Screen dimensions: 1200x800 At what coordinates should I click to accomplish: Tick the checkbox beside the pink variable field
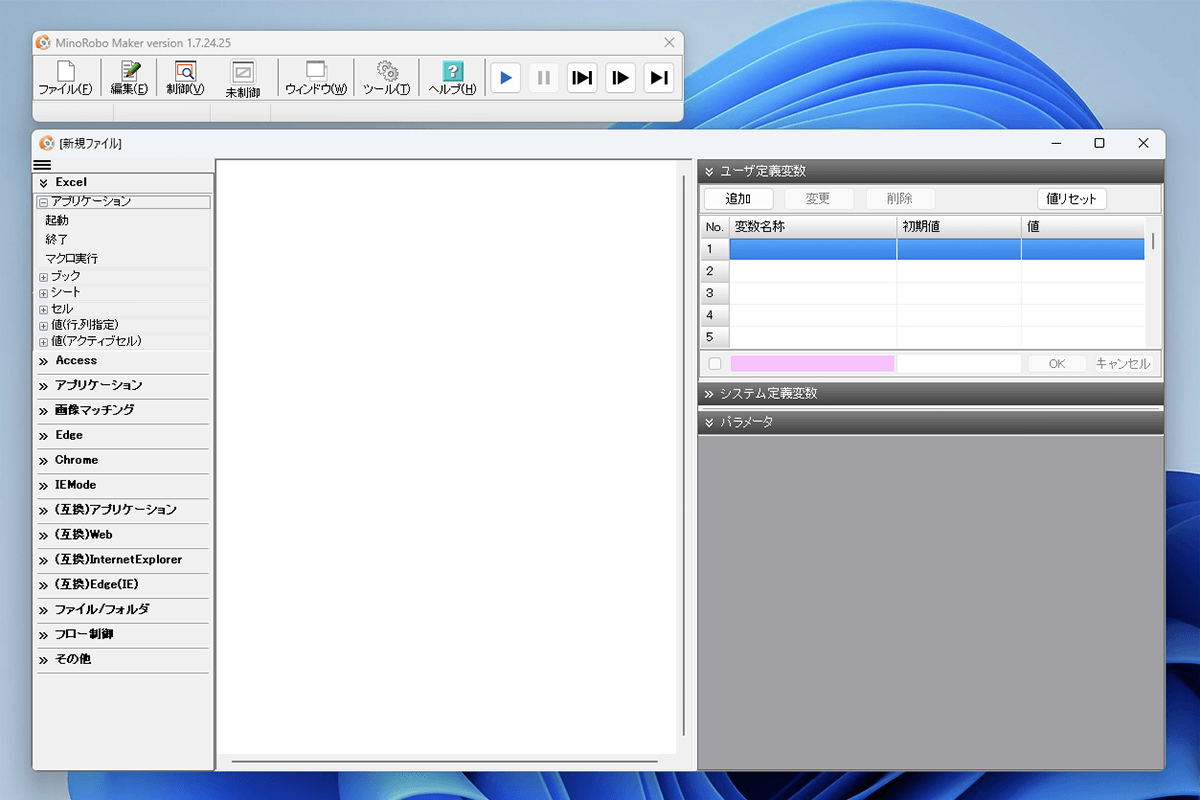[x=715, y=364]
